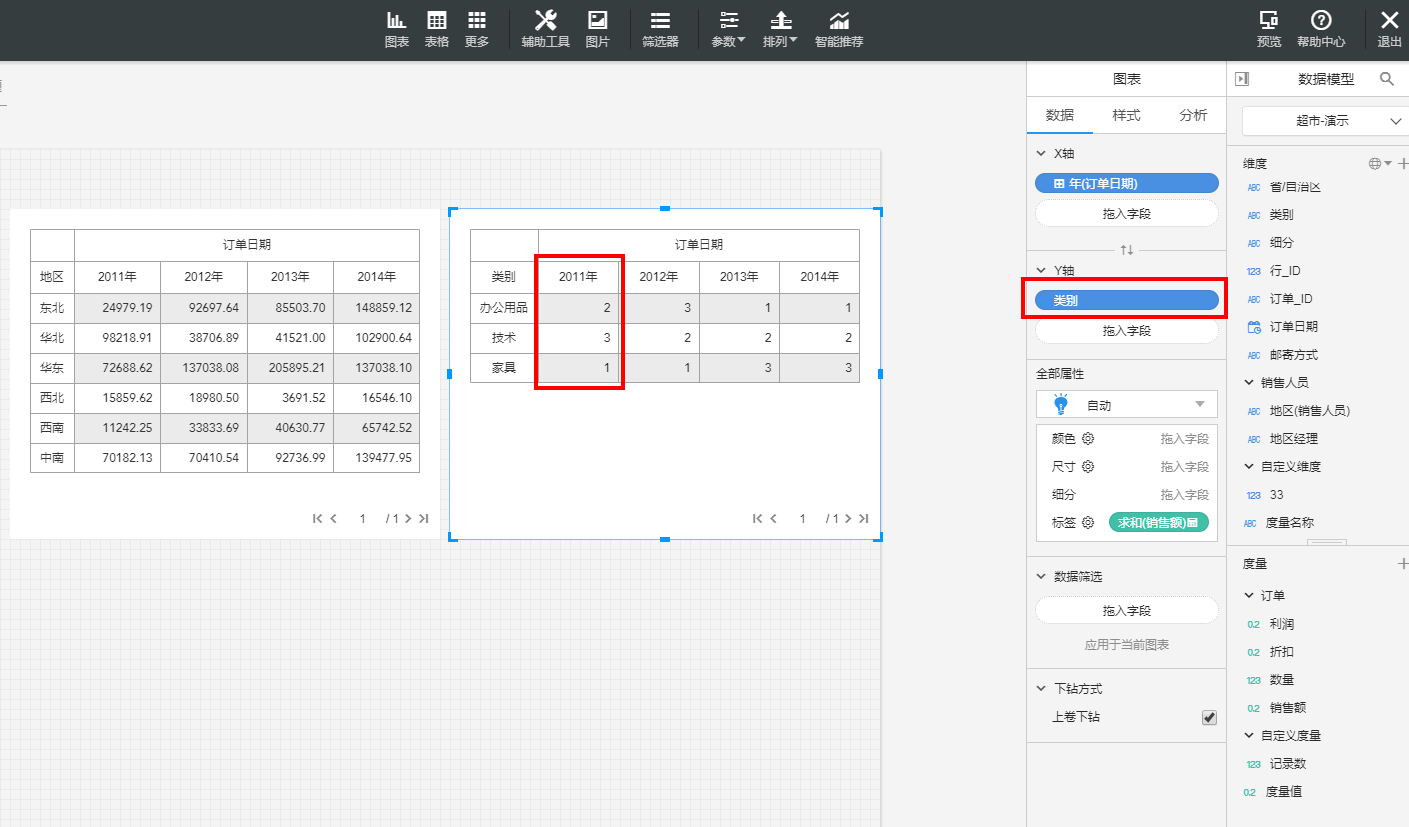This screenshot has width=1409, height=827.
Task: Insert an image via 图片 icon
Action: 597,29
